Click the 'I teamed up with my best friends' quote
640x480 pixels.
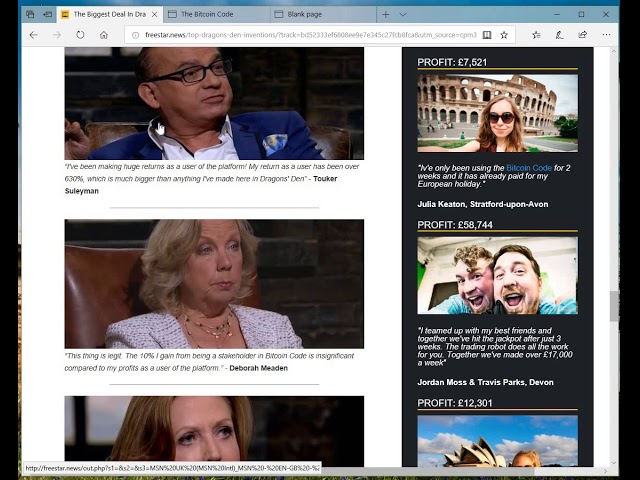coord(495,347)
